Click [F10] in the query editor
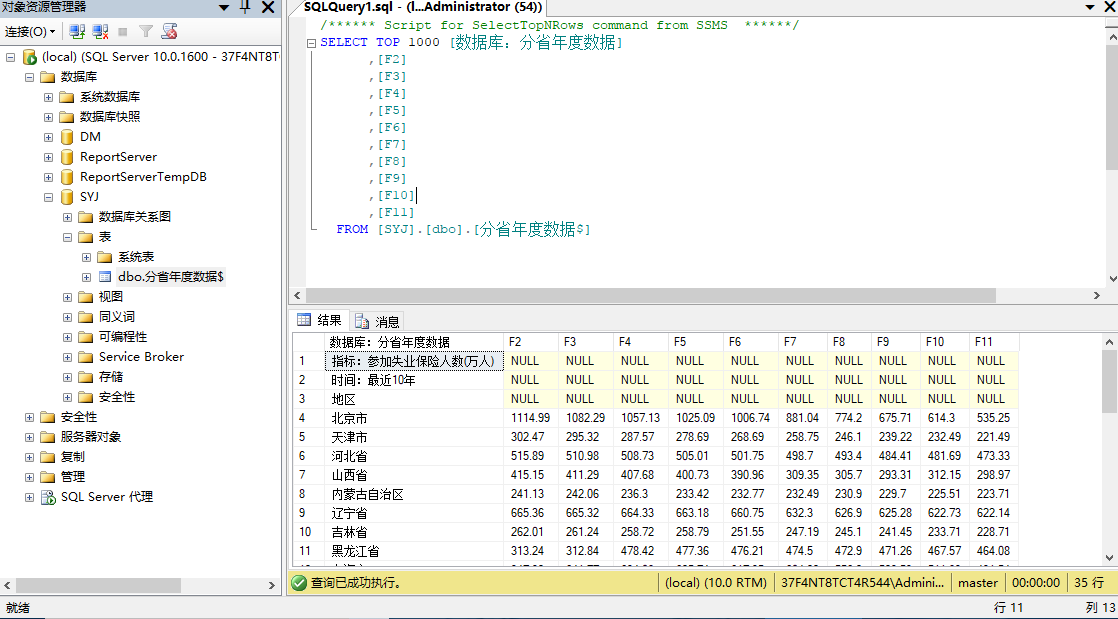This screenshot has width=1118, height=619. [x=396, y=195]
